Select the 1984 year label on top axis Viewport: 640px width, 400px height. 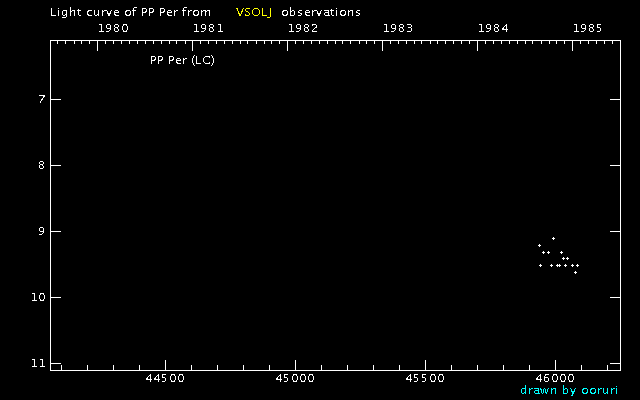tap(494, 28)
